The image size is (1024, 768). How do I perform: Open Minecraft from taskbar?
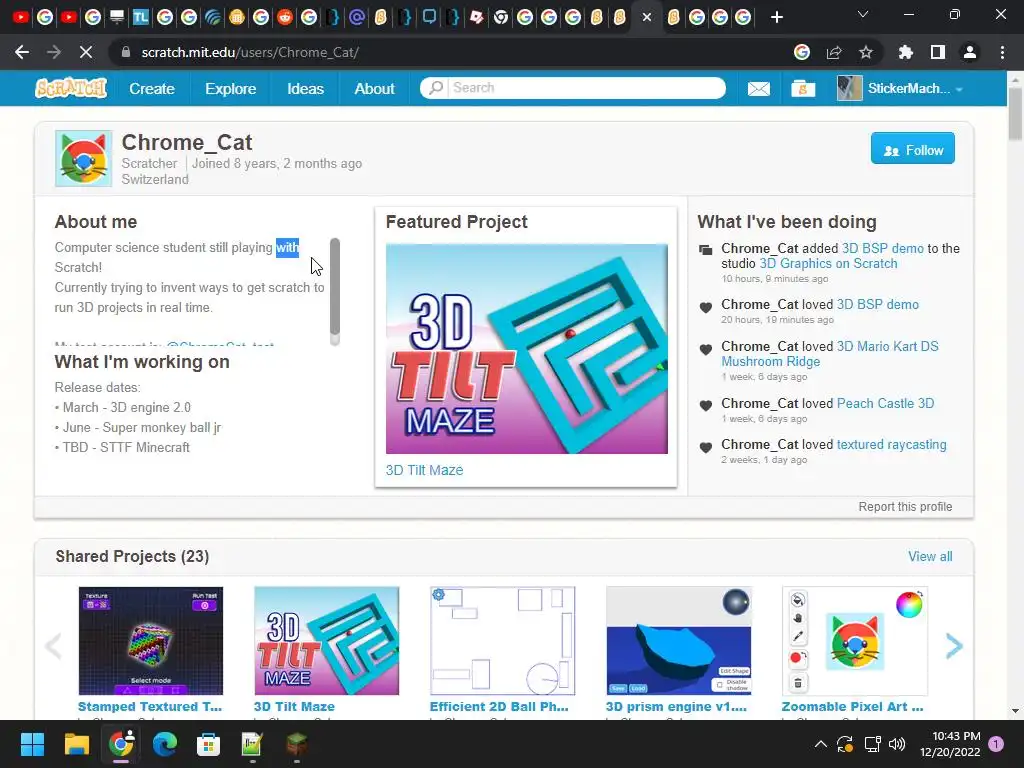tap(296, 744)
